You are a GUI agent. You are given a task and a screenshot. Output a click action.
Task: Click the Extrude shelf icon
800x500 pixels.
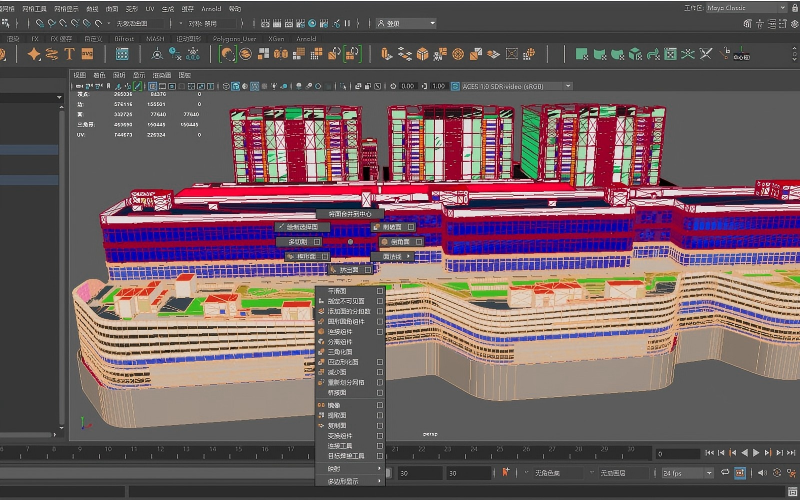click(x=387, y=54)
